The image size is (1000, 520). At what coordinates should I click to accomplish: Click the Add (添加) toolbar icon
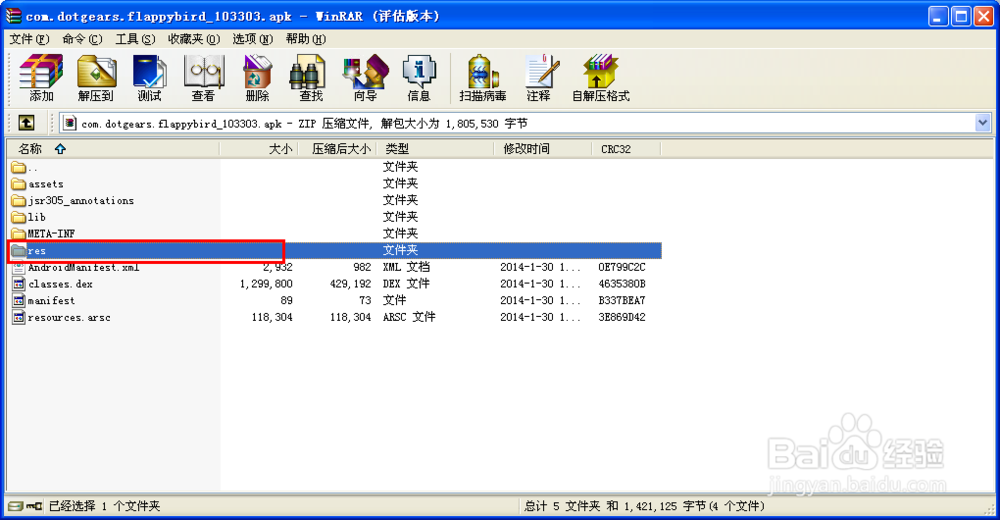[x=41, y=78]
